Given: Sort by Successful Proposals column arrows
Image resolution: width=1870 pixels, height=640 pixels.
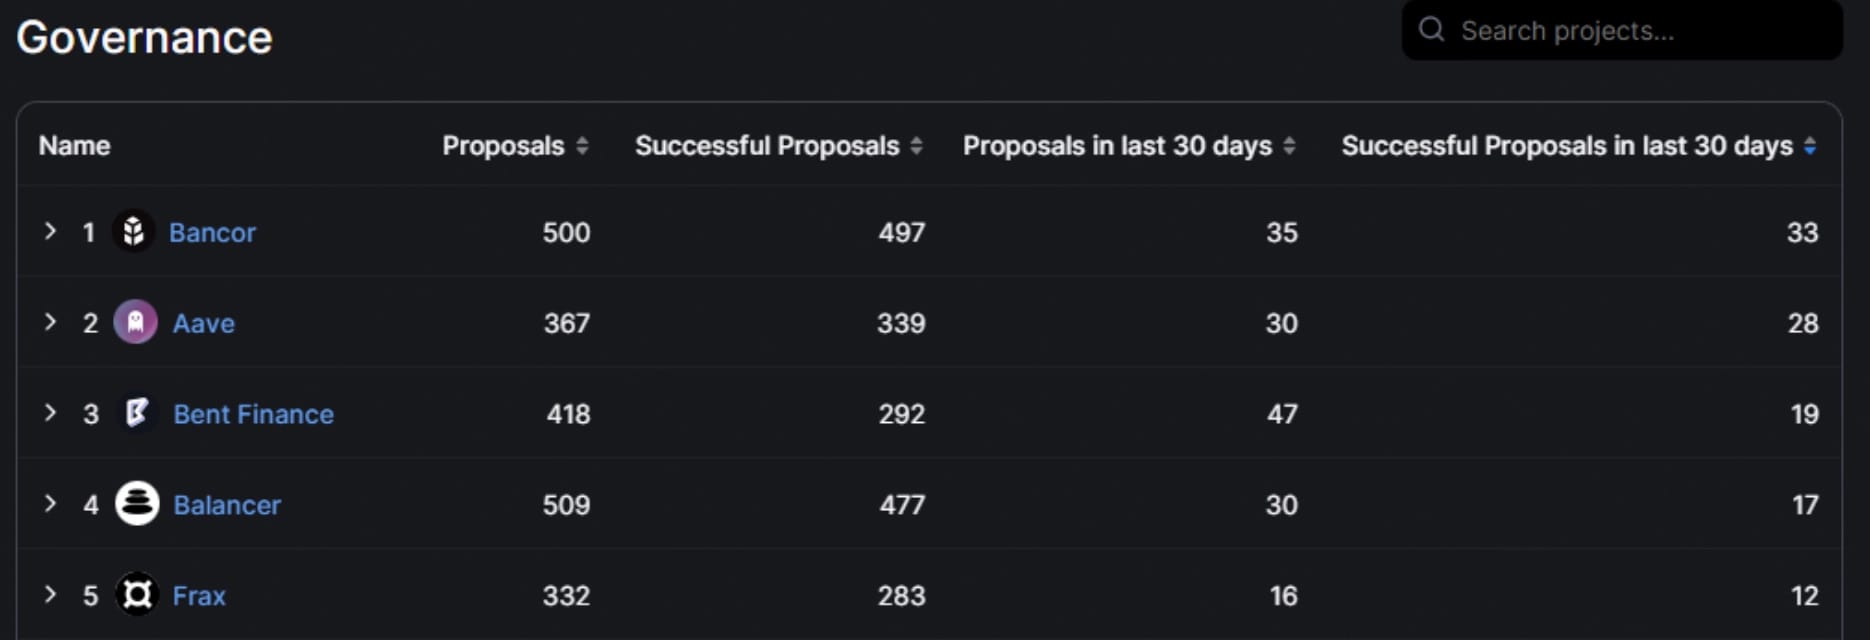Looking at the screenshot, I should pyautogui.click(x=916, y=146).
